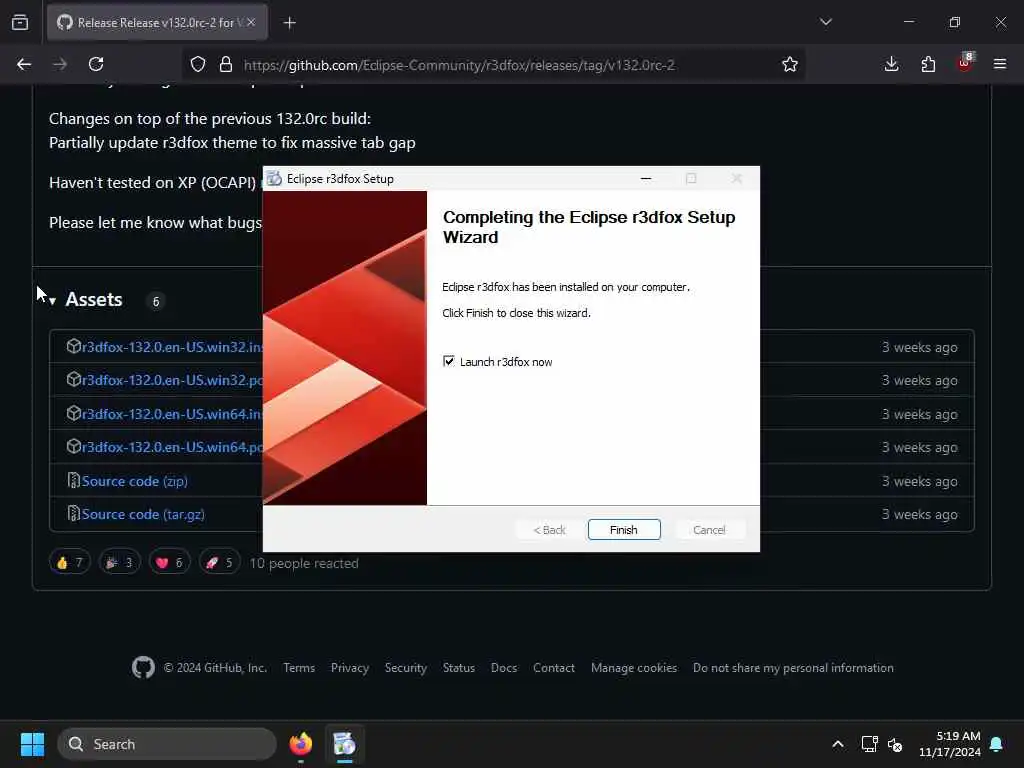This screenshot has height=768, width=1024.
Task: Open the Terms footer link
Action: 299,667
